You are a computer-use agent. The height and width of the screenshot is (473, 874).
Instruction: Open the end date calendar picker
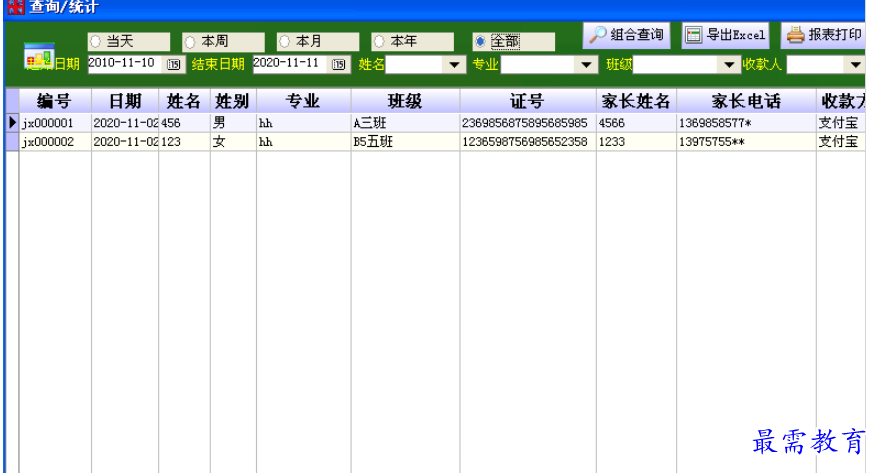coord(340,64)
